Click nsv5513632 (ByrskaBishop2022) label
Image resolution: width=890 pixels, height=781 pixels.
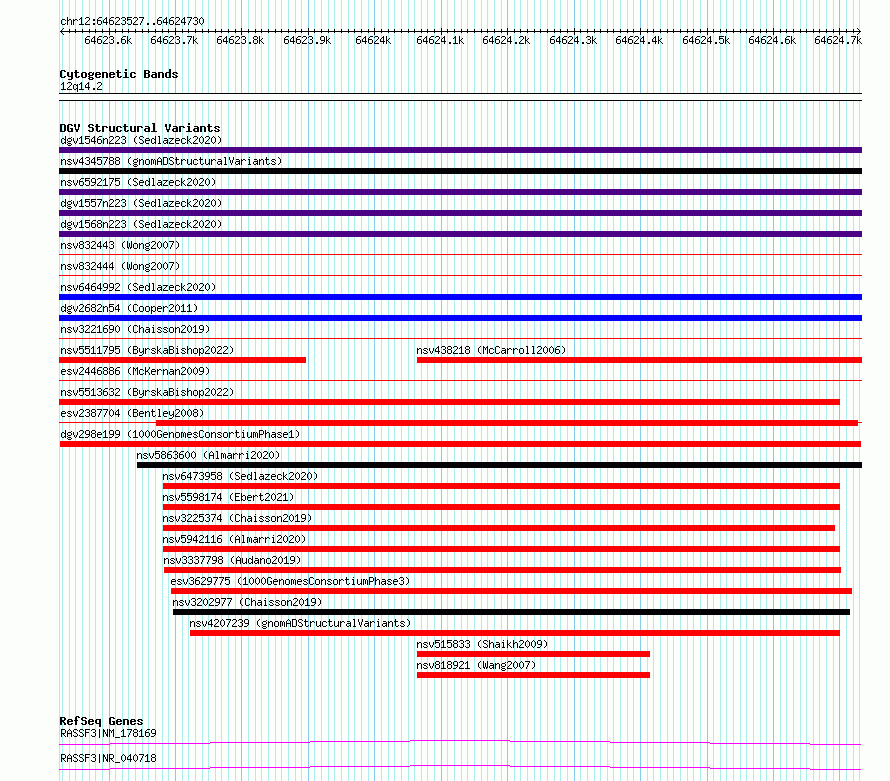coord(147,392)
